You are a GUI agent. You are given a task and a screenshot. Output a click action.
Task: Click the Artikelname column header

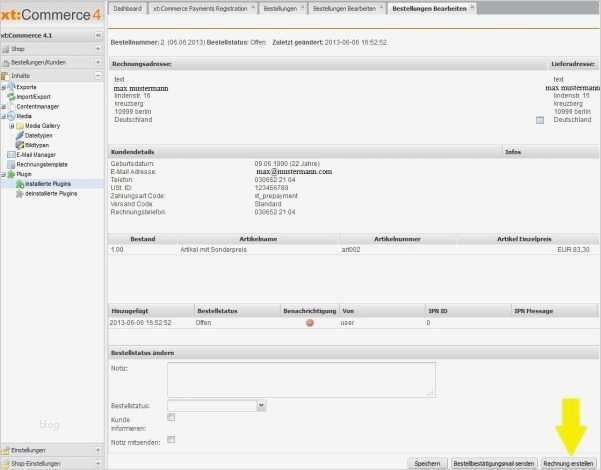tap(258, 239)
